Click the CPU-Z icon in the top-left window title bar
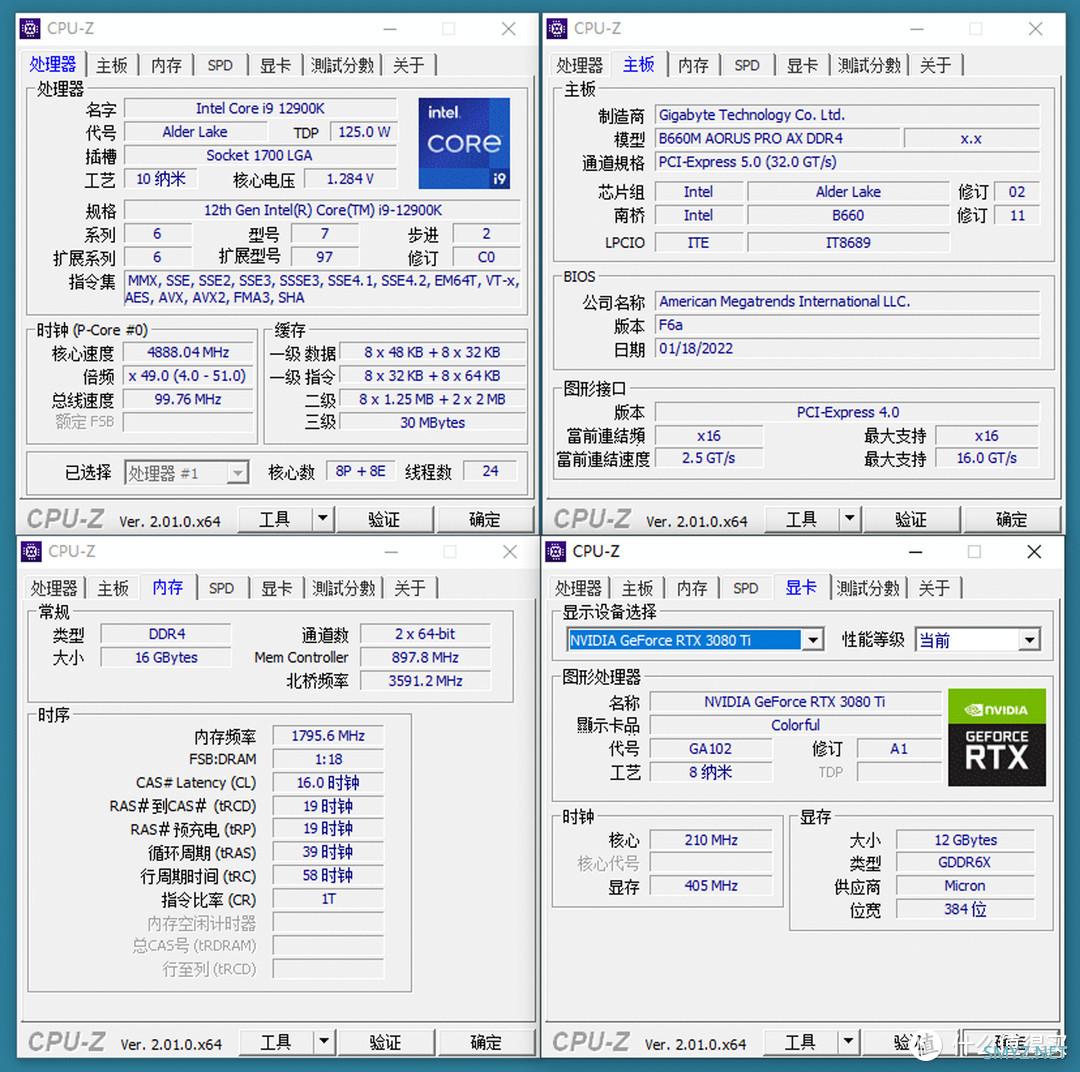This screenshot has width=1080, height=1072. pyautogui.click(x=30, y=29)
